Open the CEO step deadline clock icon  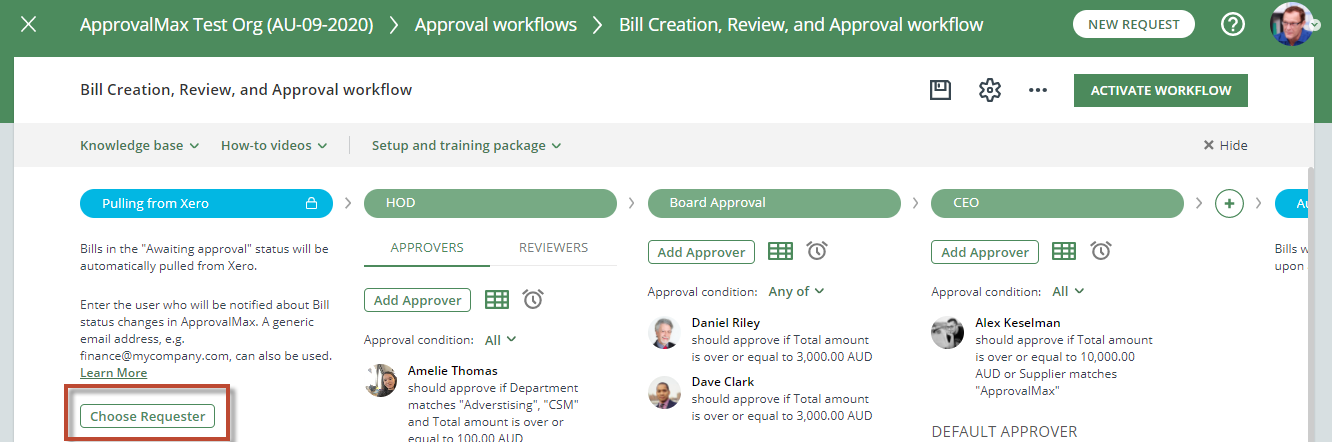click(1101, 251)
